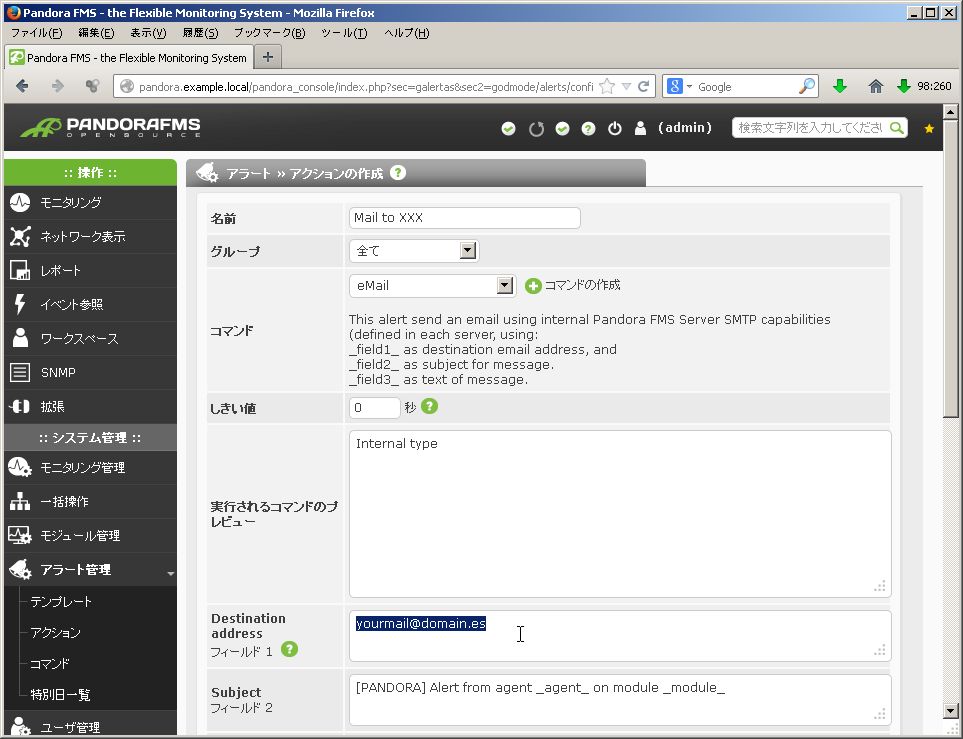963x739 pixels.
Task: Open the モニタリング管理 sidebar item
Action: 90,467
